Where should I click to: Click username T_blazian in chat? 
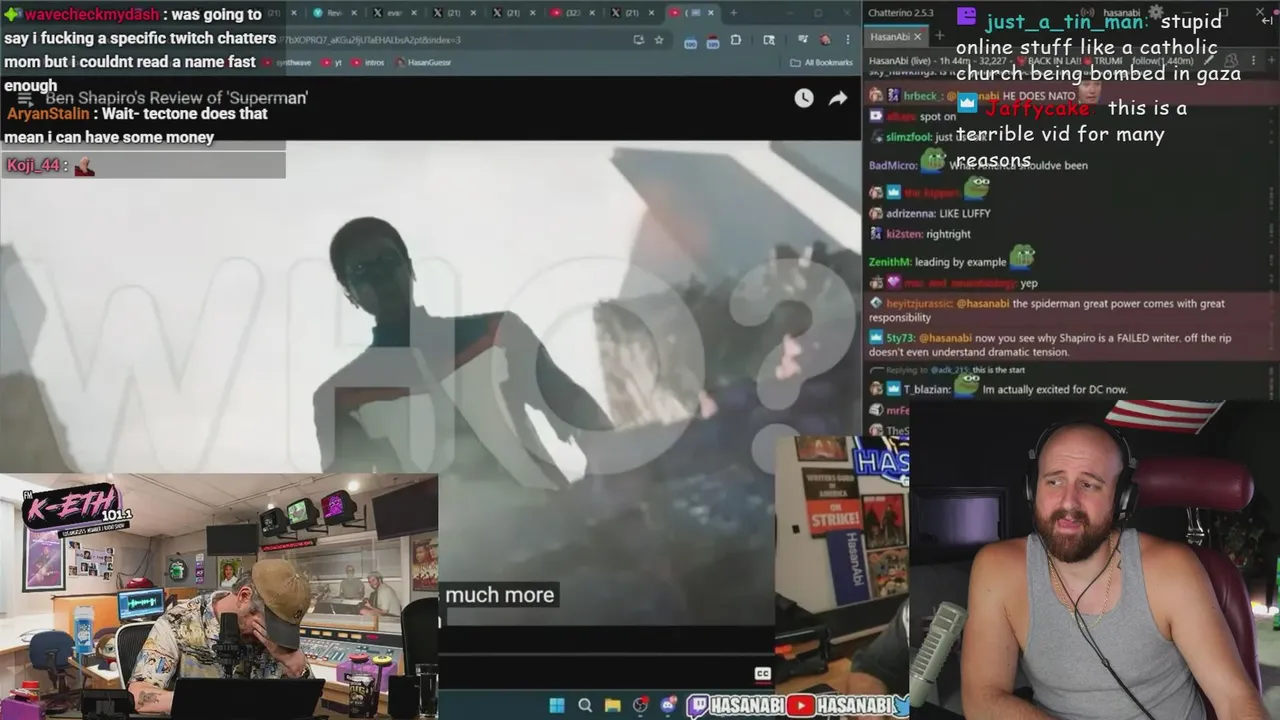(927, 389)
